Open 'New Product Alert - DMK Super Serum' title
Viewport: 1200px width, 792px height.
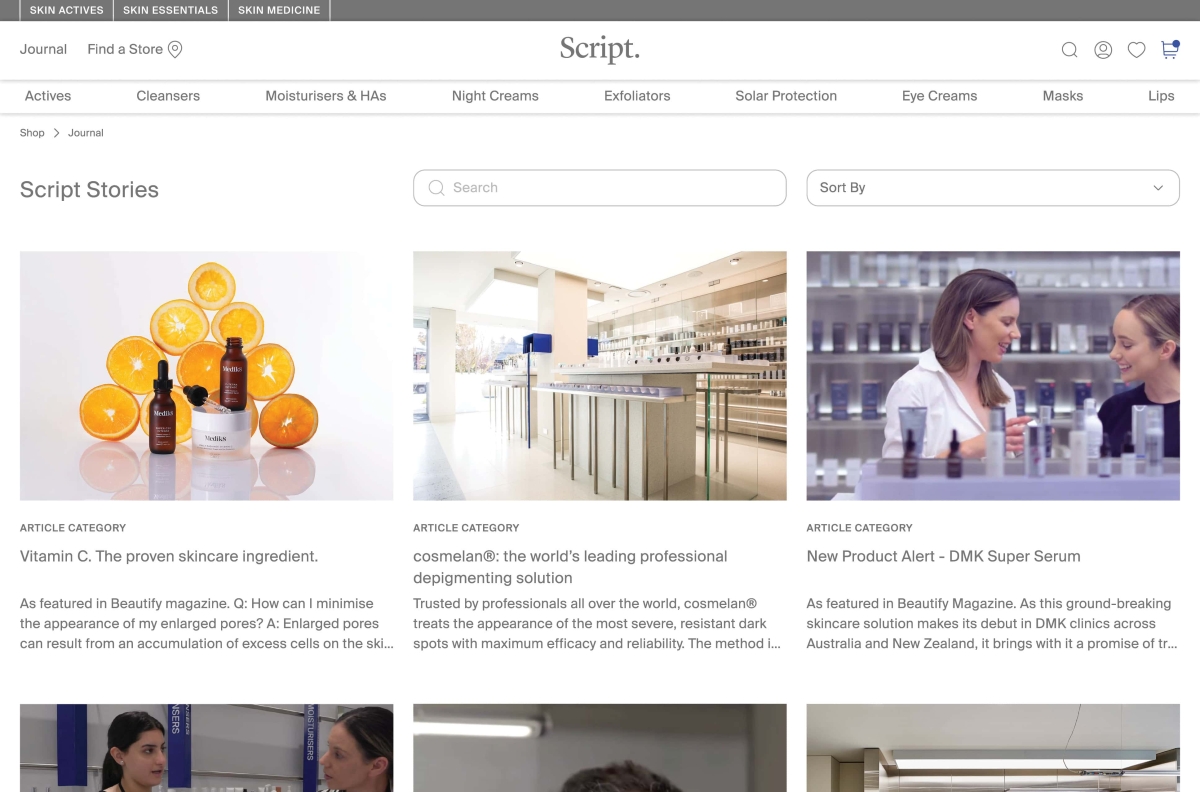[943, 556]
